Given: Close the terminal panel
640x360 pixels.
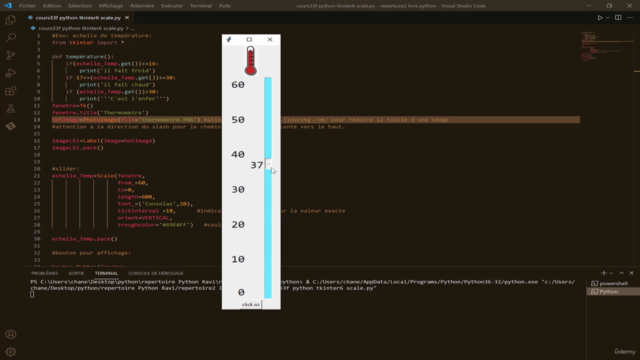Looking at the screenshot, I should coord(631,273).
